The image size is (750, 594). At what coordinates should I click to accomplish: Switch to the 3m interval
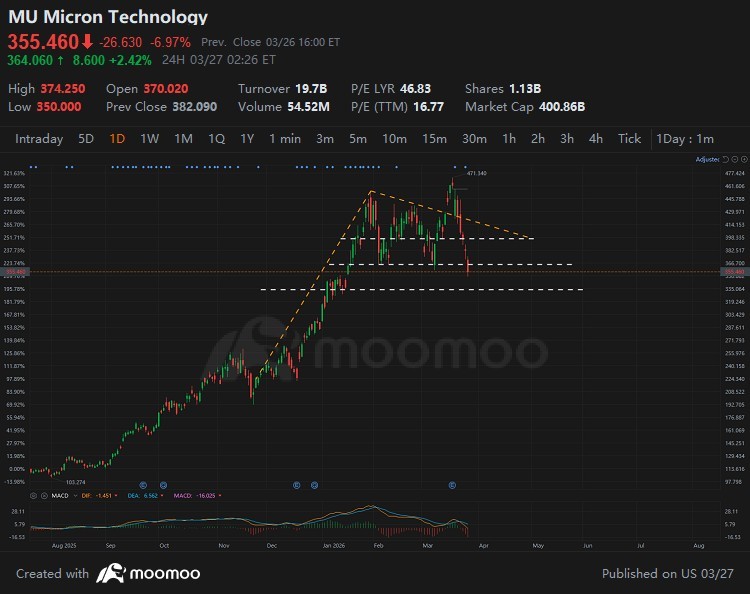pyautogui.click(x=325, y=139)
